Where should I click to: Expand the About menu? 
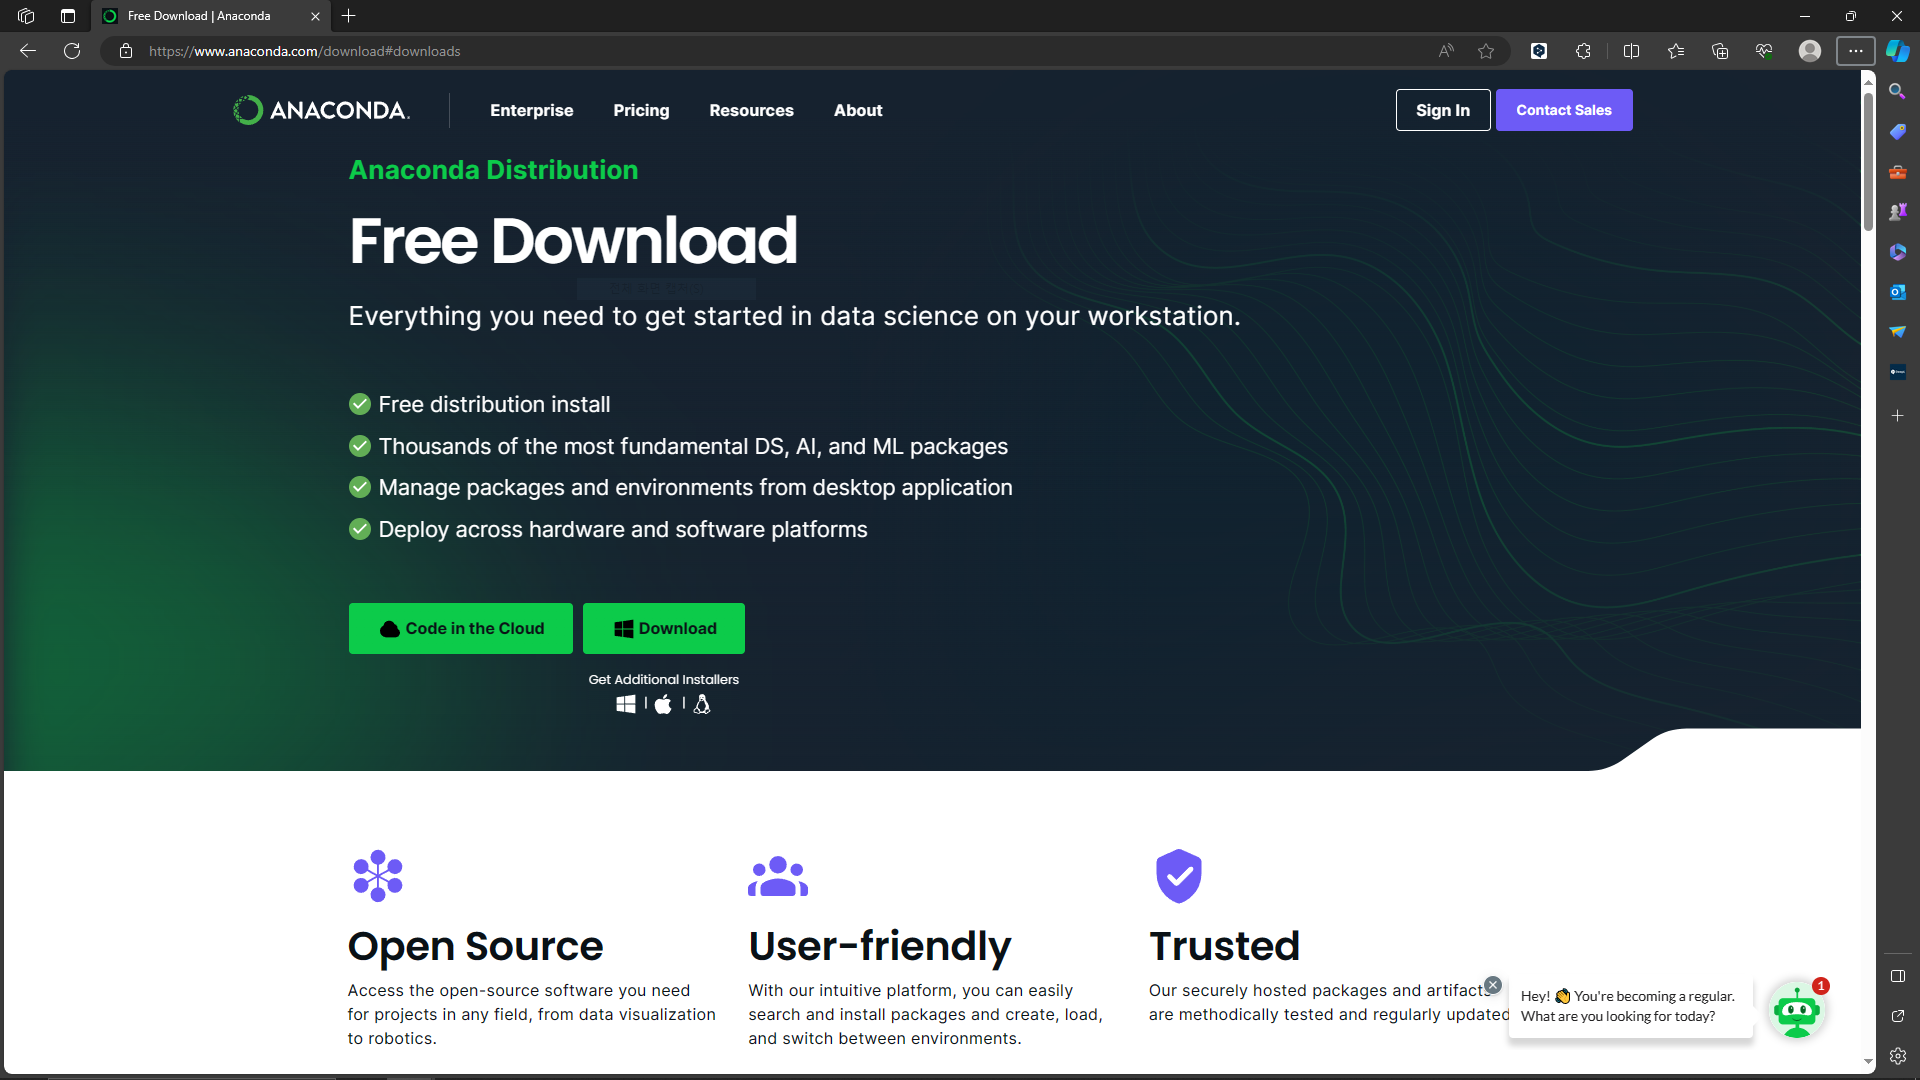[858, 110]
